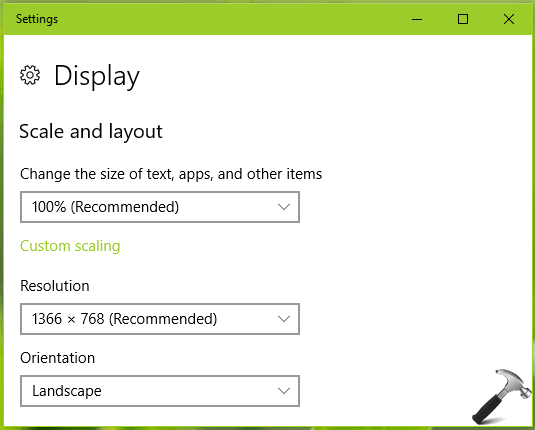Close the Settings window
This screenshot has height=430, width=535.
(509, 19)
